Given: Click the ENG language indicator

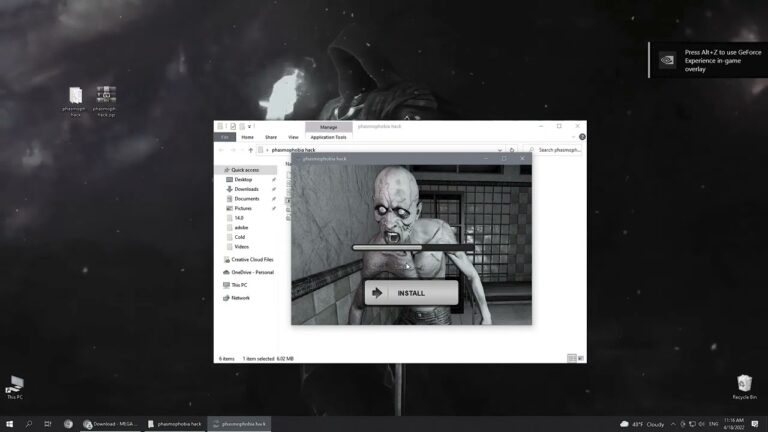Looking at the screenshot, I should point(714,424).
